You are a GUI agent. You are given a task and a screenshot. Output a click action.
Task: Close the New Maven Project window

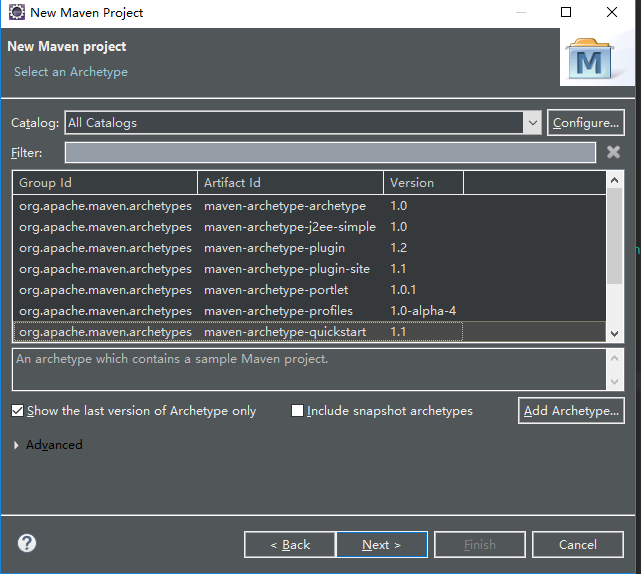coord(612,12)
